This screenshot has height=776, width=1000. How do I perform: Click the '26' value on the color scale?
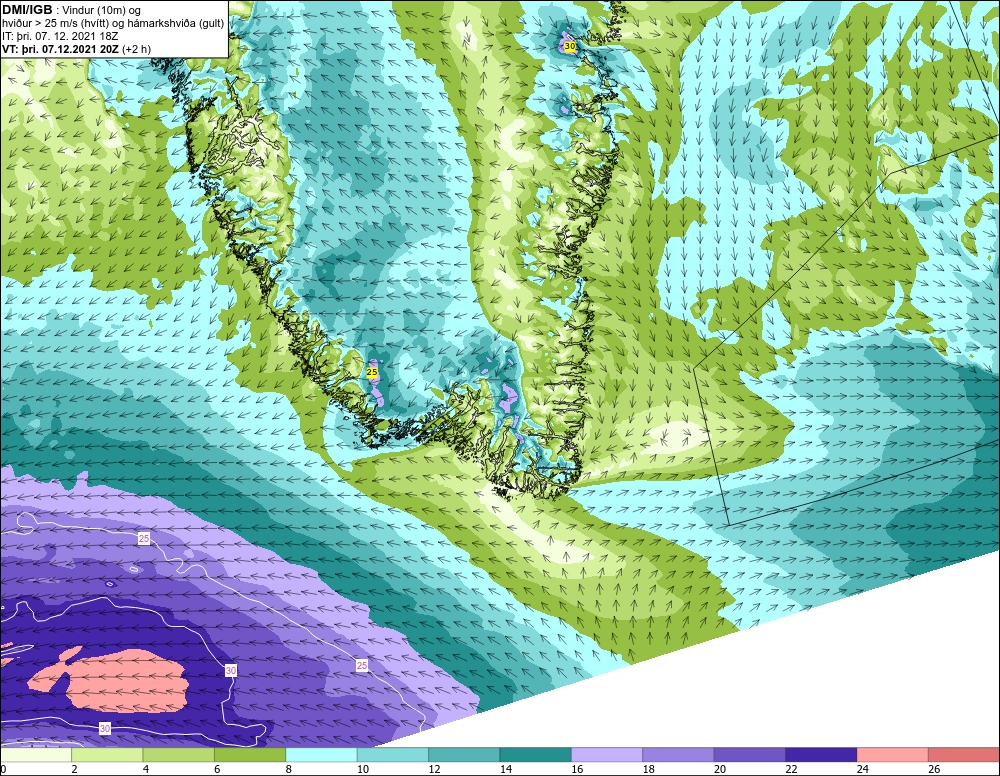click(934, 769)
